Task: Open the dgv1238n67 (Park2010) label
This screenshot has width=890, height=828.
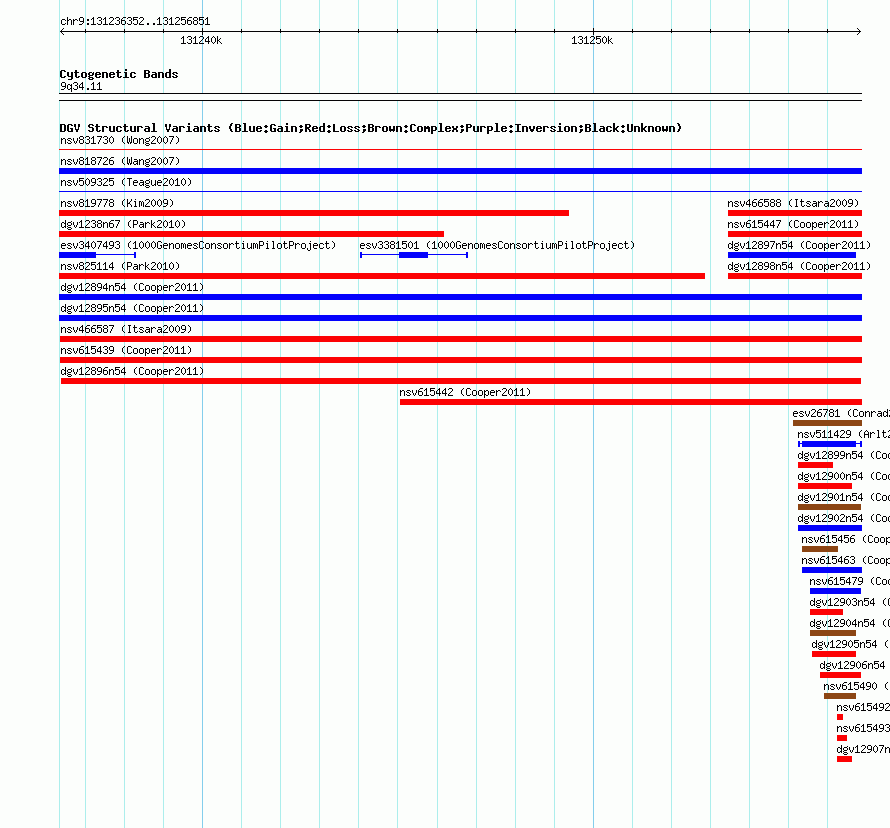Action: pyautogui.click(x=123, y=224)
